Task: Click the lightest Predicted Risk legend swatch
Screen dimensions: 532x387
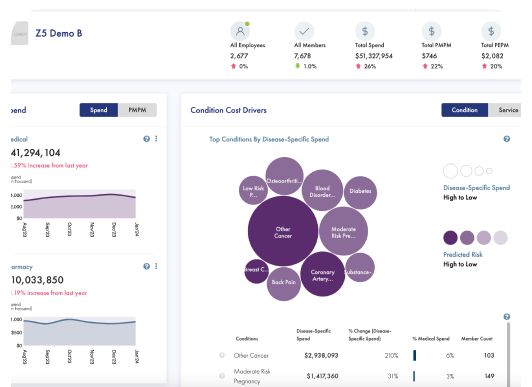Action: coord(500,238)
